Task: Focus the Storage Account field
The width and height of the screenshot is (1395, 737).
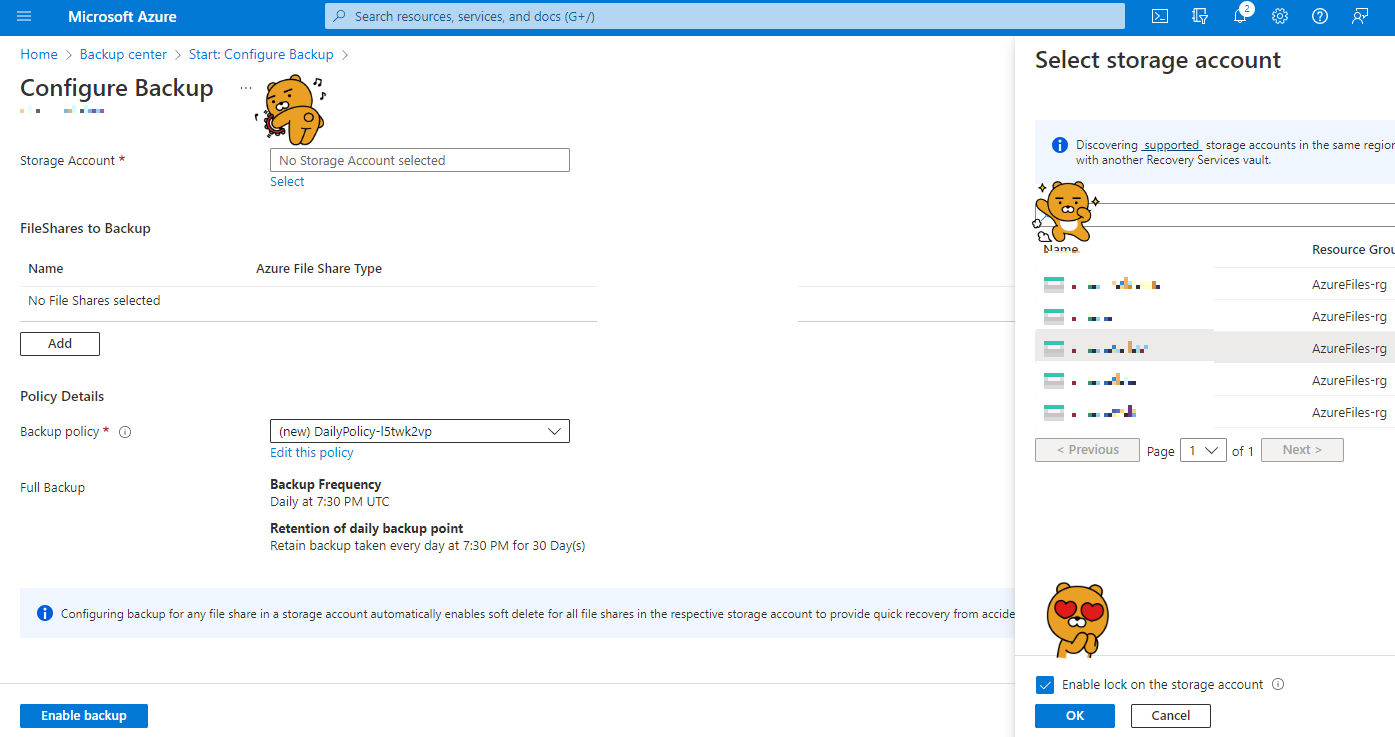Action: point(420,160)
